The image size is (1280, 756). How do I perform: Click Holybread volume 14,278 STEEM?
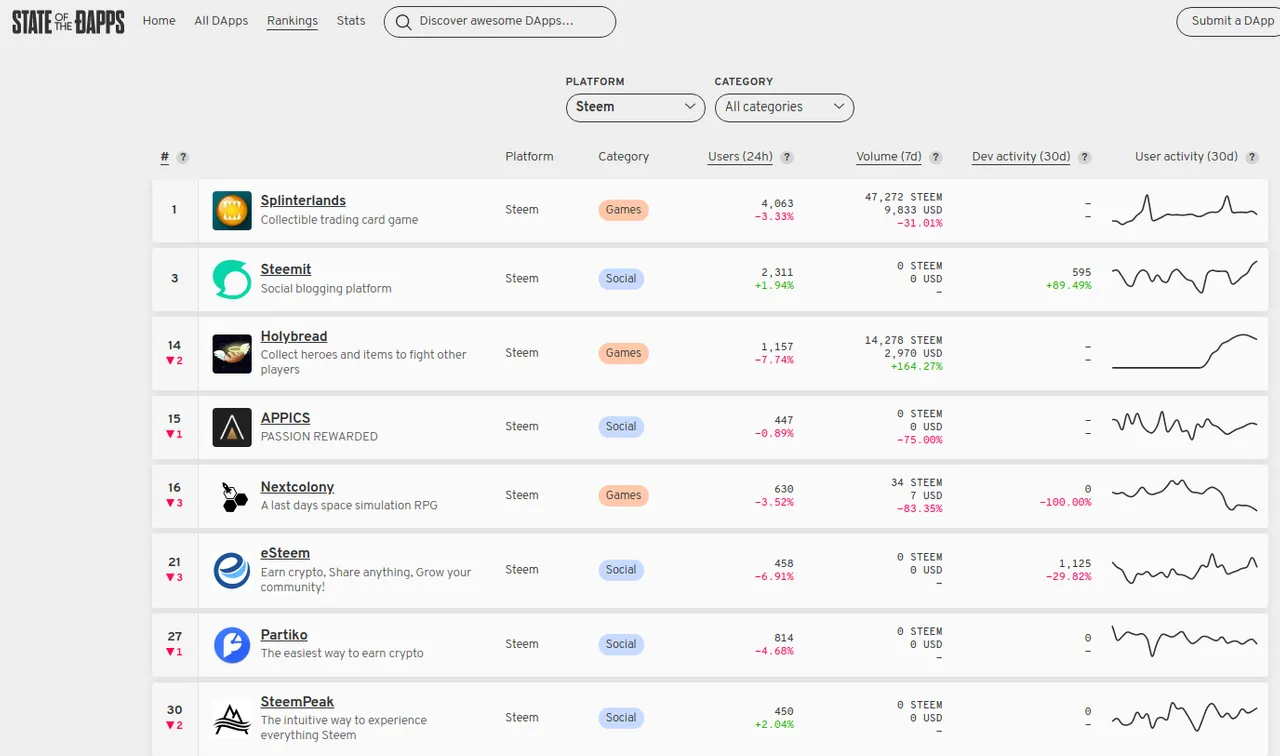pos(903,340)
